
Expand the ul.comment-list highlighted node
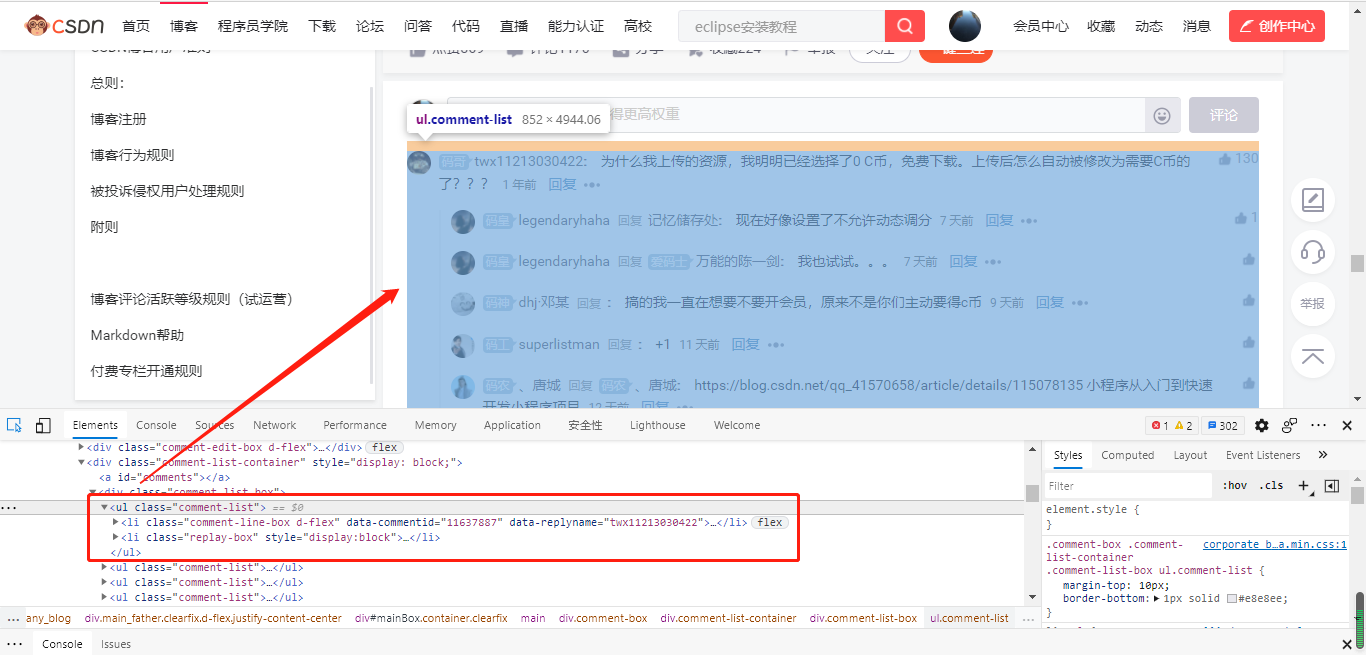[104, 508]
